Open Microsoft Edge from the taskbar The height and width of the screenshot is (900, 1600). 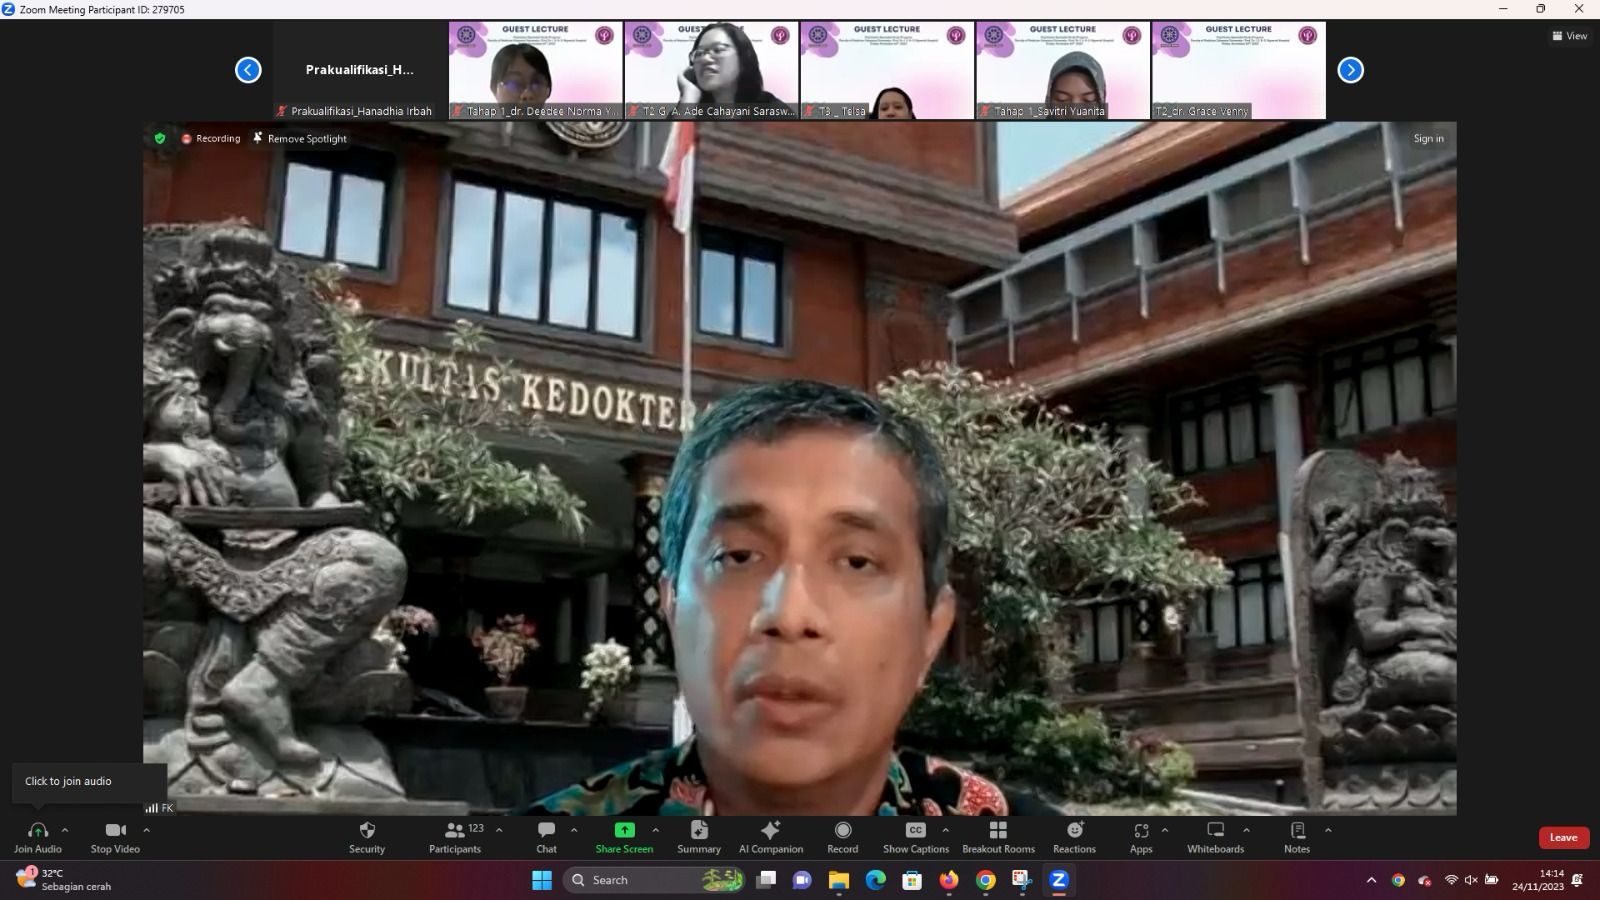pyautogui.click(x=876, y=880)
